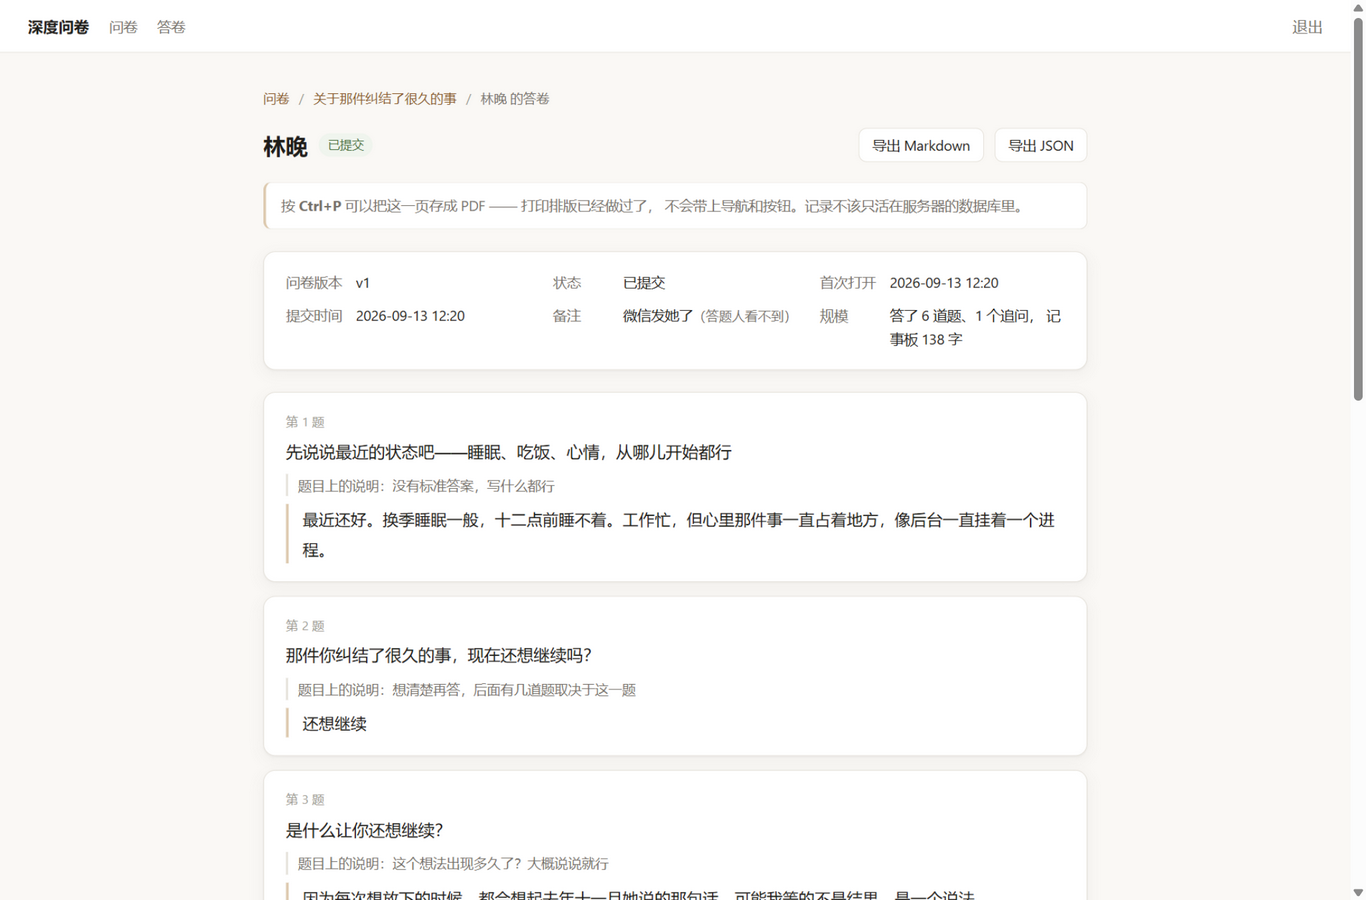The image size is (1366, 900).
Task: Open the 问卷 breadcrumb link
Action: 276,99
